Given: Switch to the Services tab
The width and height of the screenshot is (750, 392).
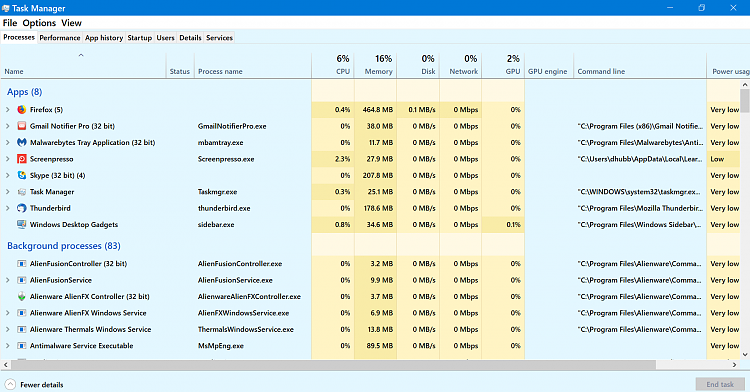Looking at the screenshot, I should click(x=220, y=38).
